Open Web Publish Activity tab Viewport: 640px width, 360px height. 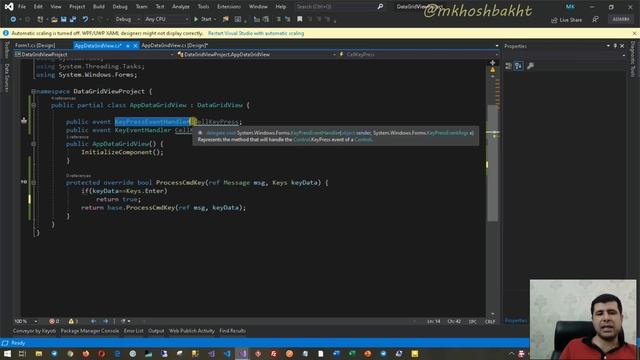pos(191,331)
